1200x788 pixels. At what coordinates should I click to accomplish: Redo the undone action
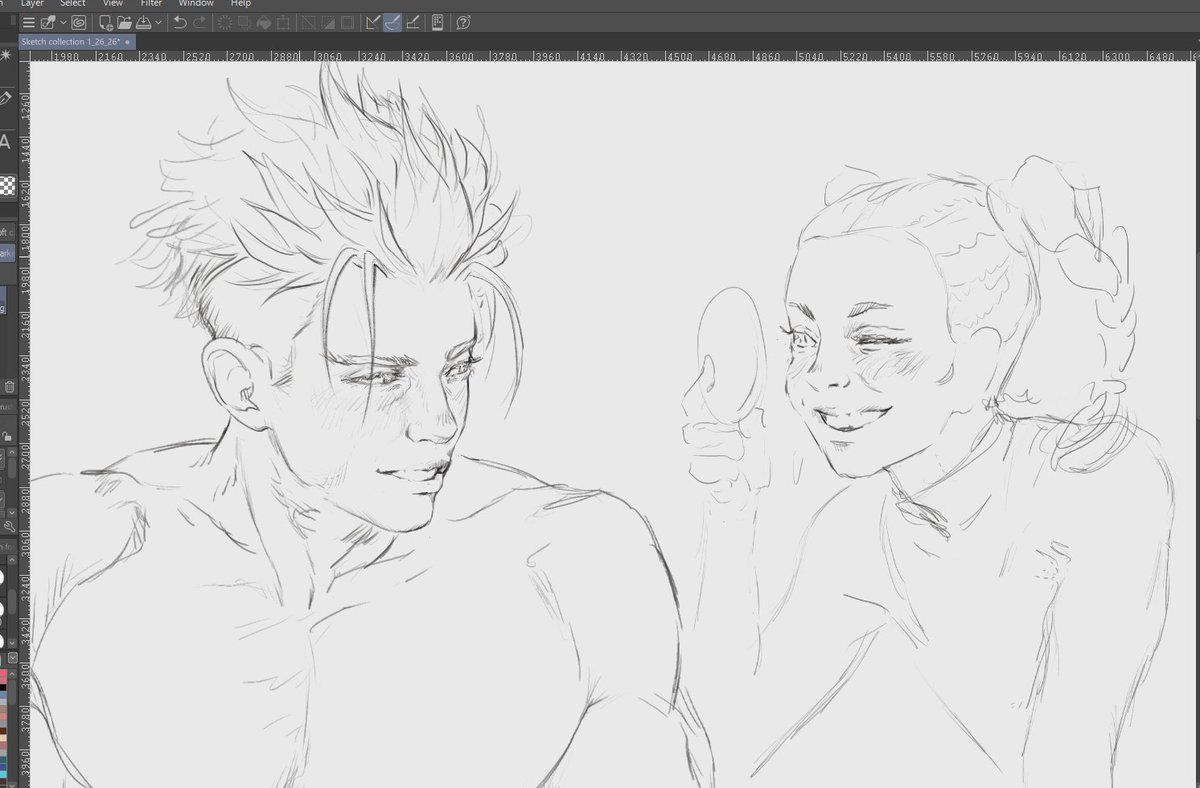pos(200,22)
